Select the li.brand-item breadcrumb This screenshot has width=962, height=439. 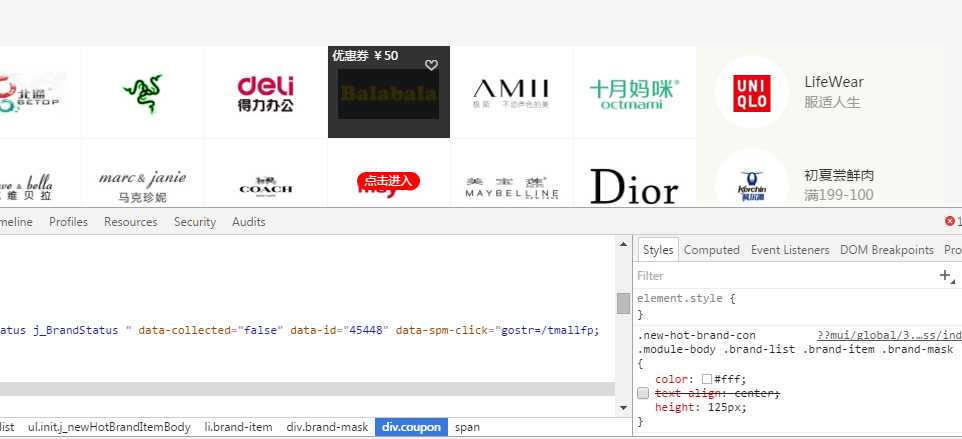238,427
